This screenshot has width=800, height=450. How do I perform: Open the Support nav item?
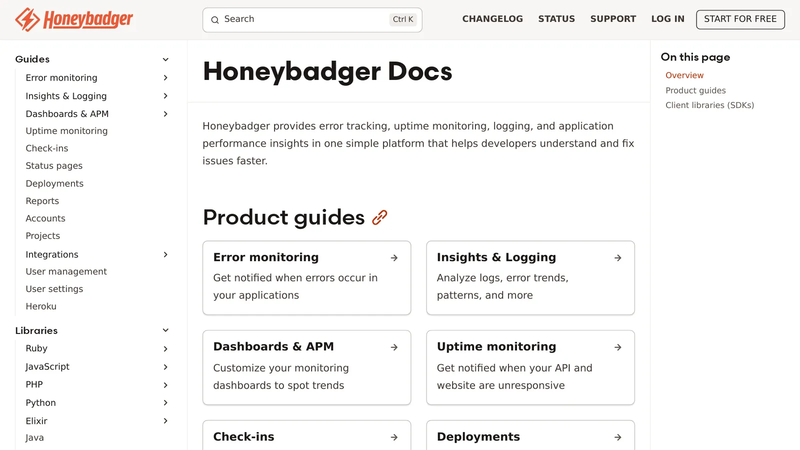point(613,19)
